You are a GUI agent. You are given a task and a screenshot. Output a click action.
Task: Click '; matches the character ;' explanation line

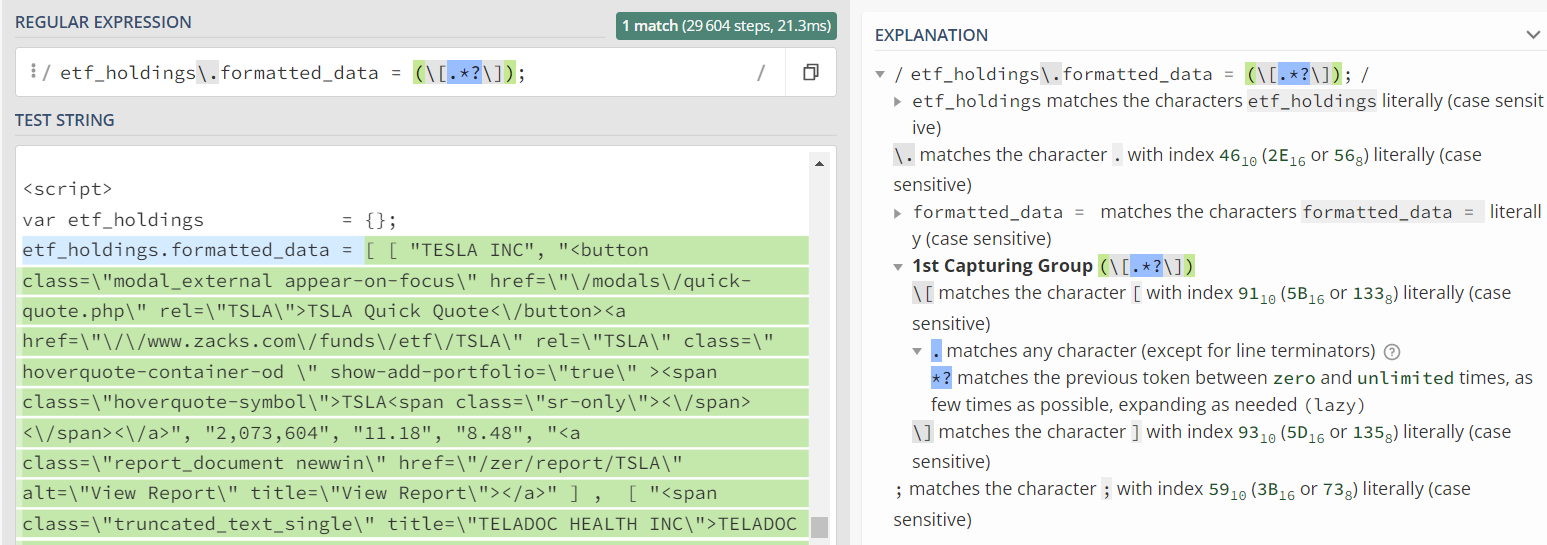[1182, 503]
